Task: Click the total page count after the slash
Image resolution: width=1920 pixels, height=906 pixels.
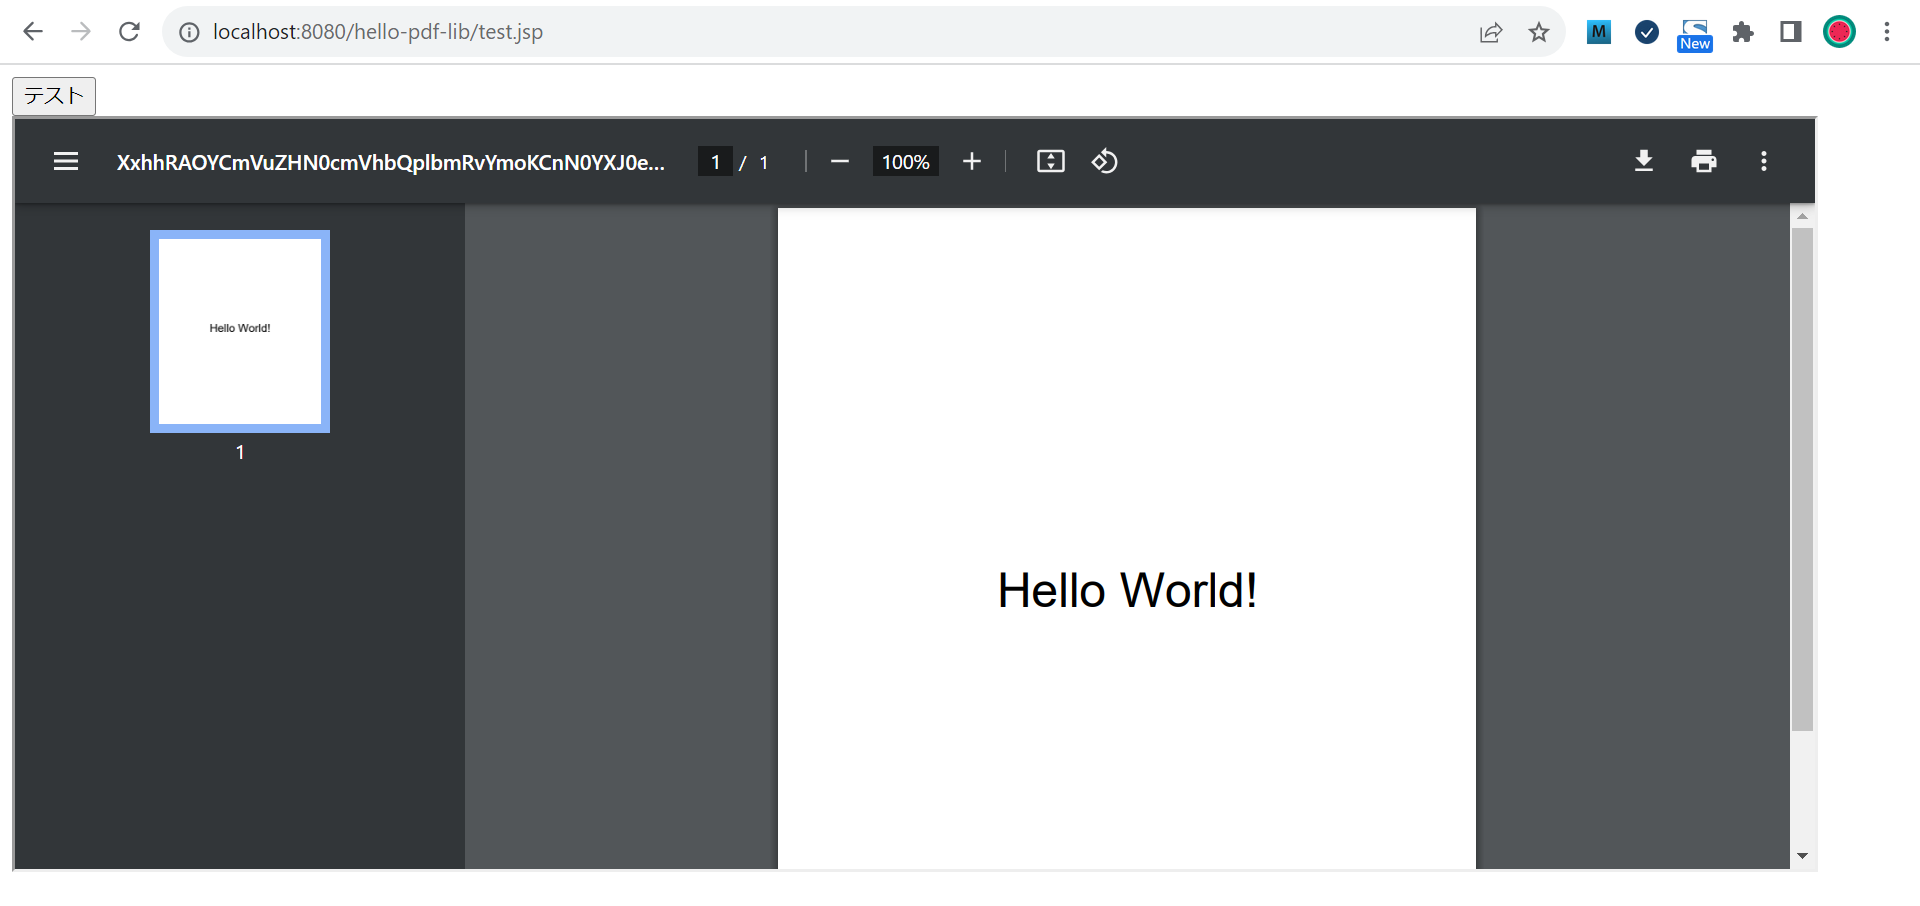Action: click(x=764, y=162)
